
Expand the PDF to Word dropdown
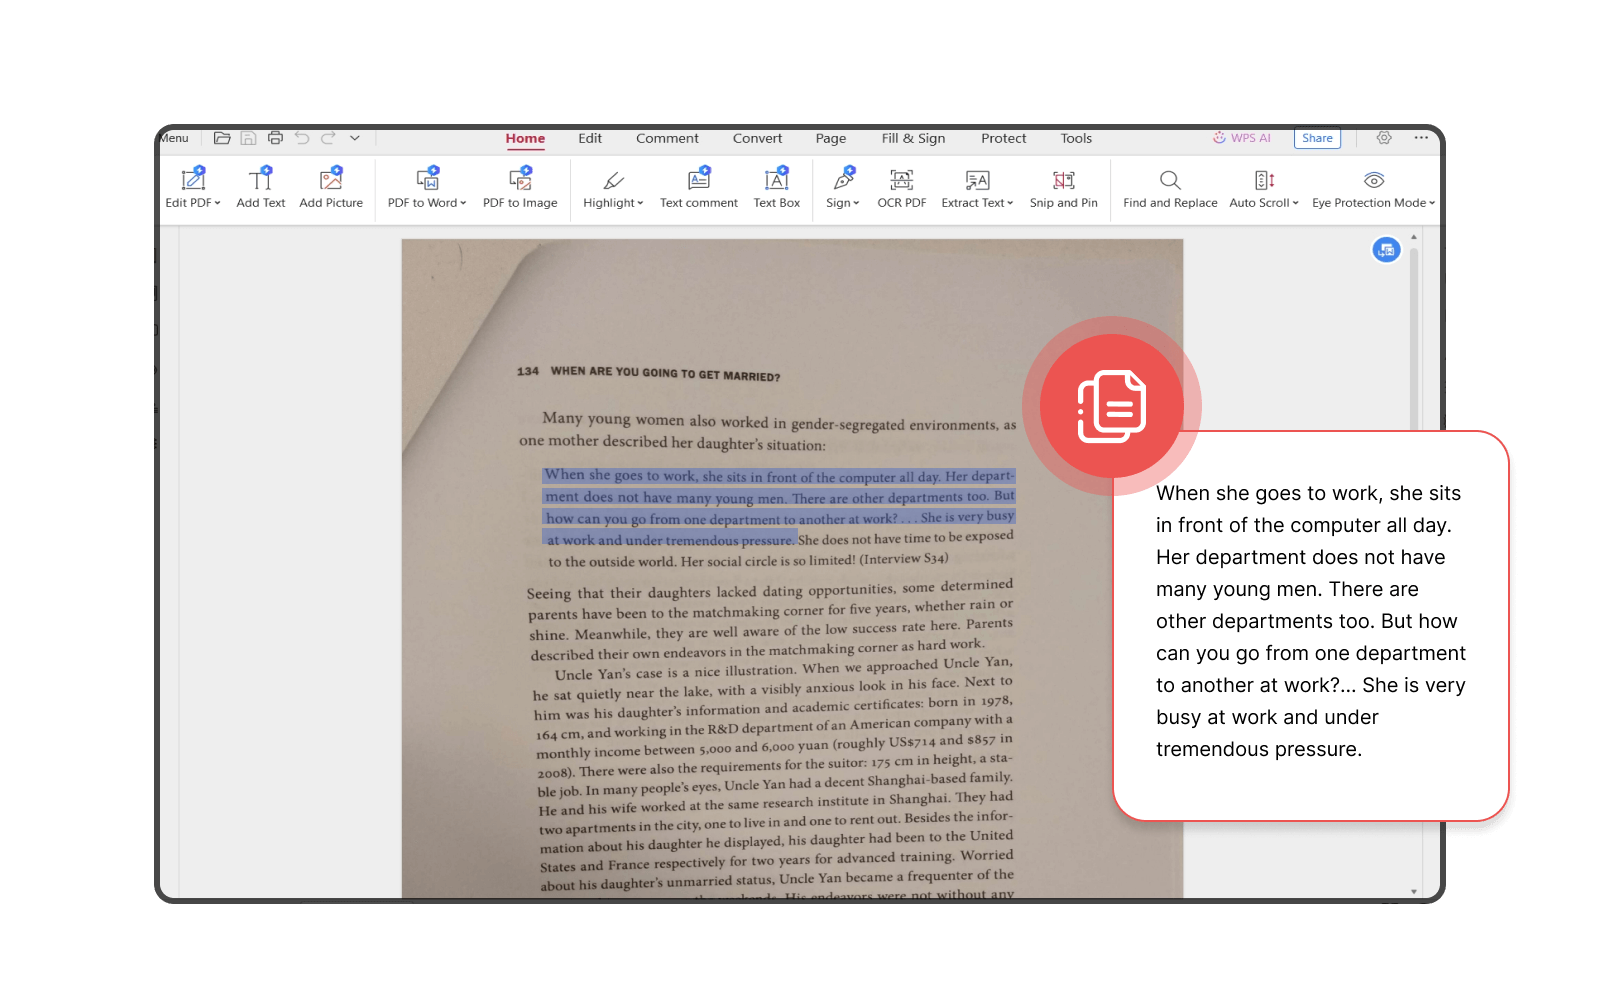[427, 188]
